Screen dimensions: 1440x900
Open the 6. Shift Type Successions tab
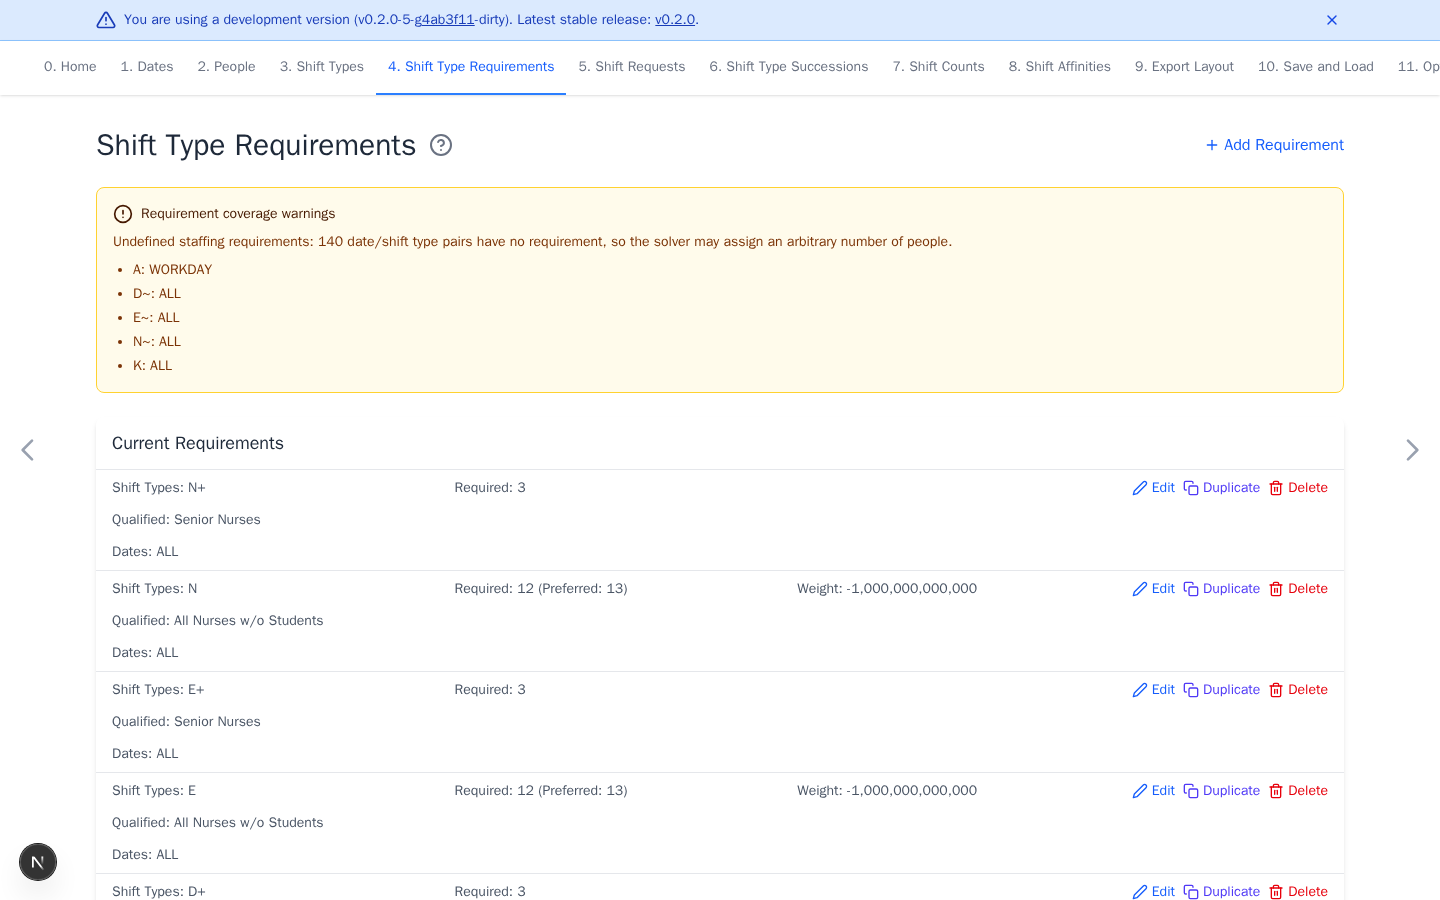coord(789,67)
